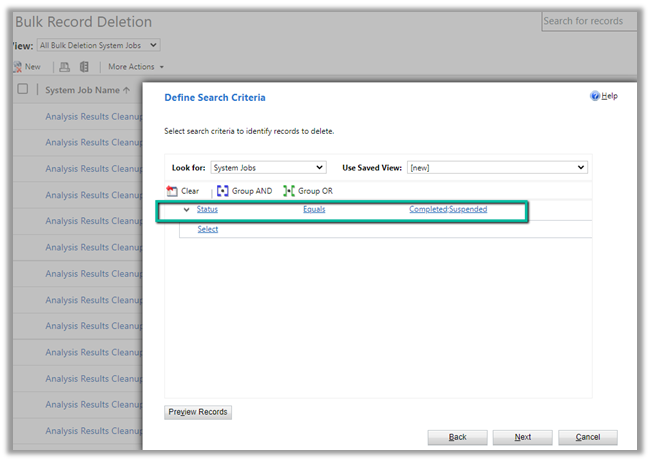Sort by System Job Name column header
This screenshot has height=462, width=650.
pos(86,90)
